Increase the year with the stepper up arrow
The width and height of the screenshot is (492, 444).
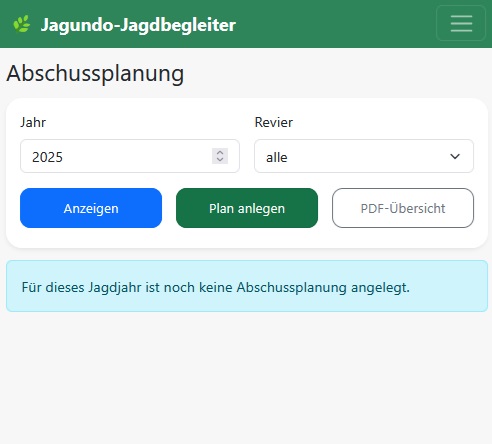click(x=220, y=152)
